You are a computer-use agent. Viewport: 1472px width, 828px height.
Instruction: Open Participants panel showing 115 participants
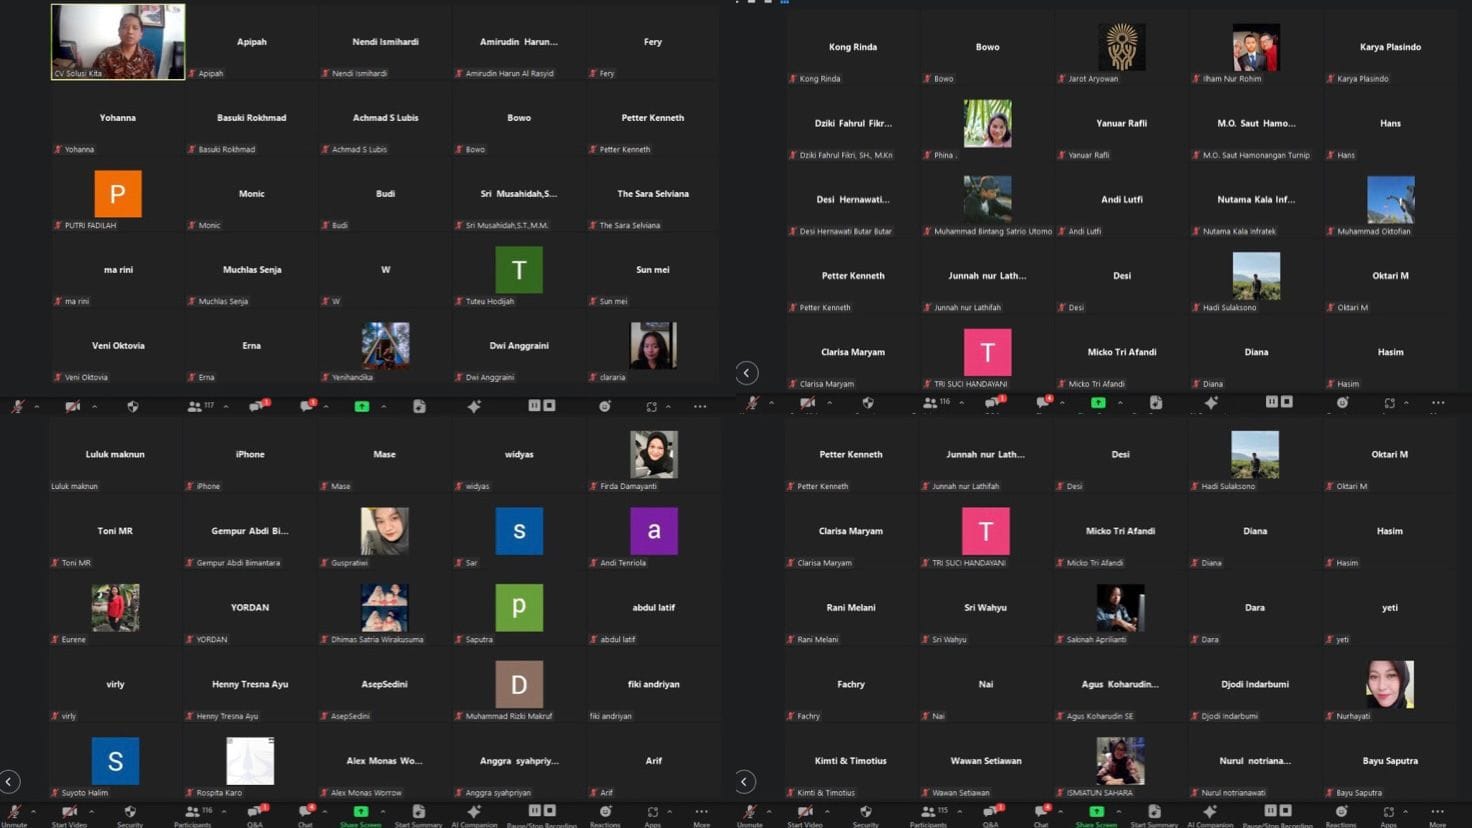point(928,814)
